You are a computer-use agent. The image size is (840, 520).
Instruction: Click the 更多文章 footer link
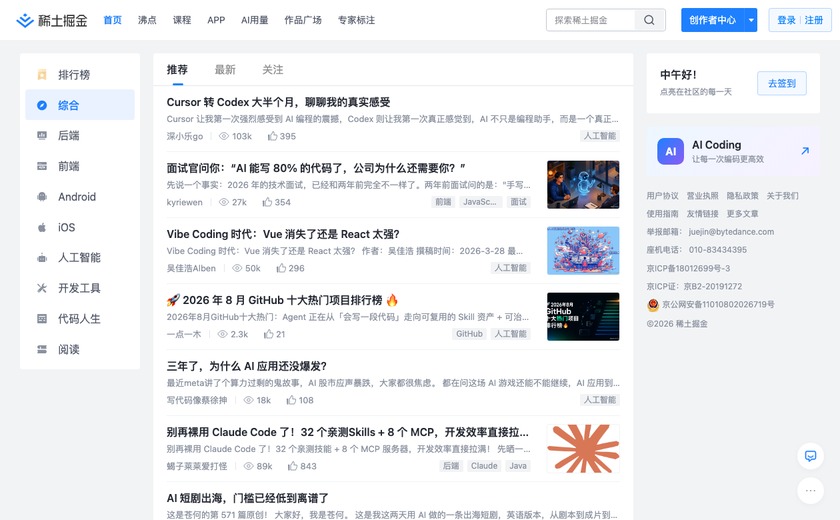(742, 214)
